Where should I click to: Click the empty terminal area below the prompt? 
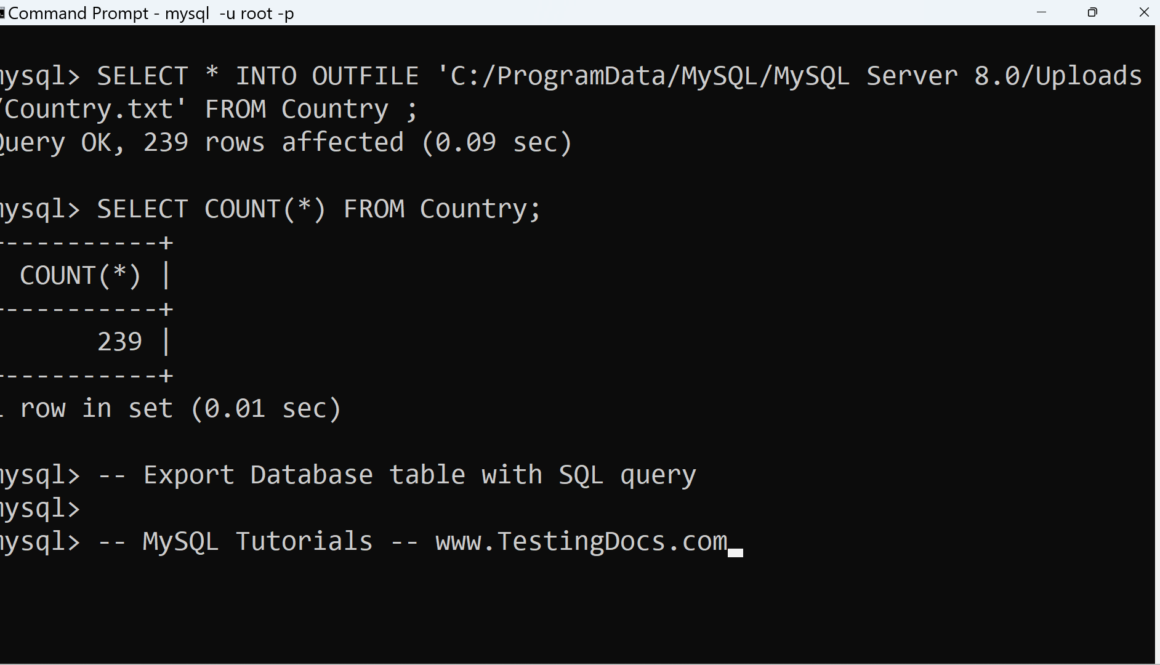580,610
